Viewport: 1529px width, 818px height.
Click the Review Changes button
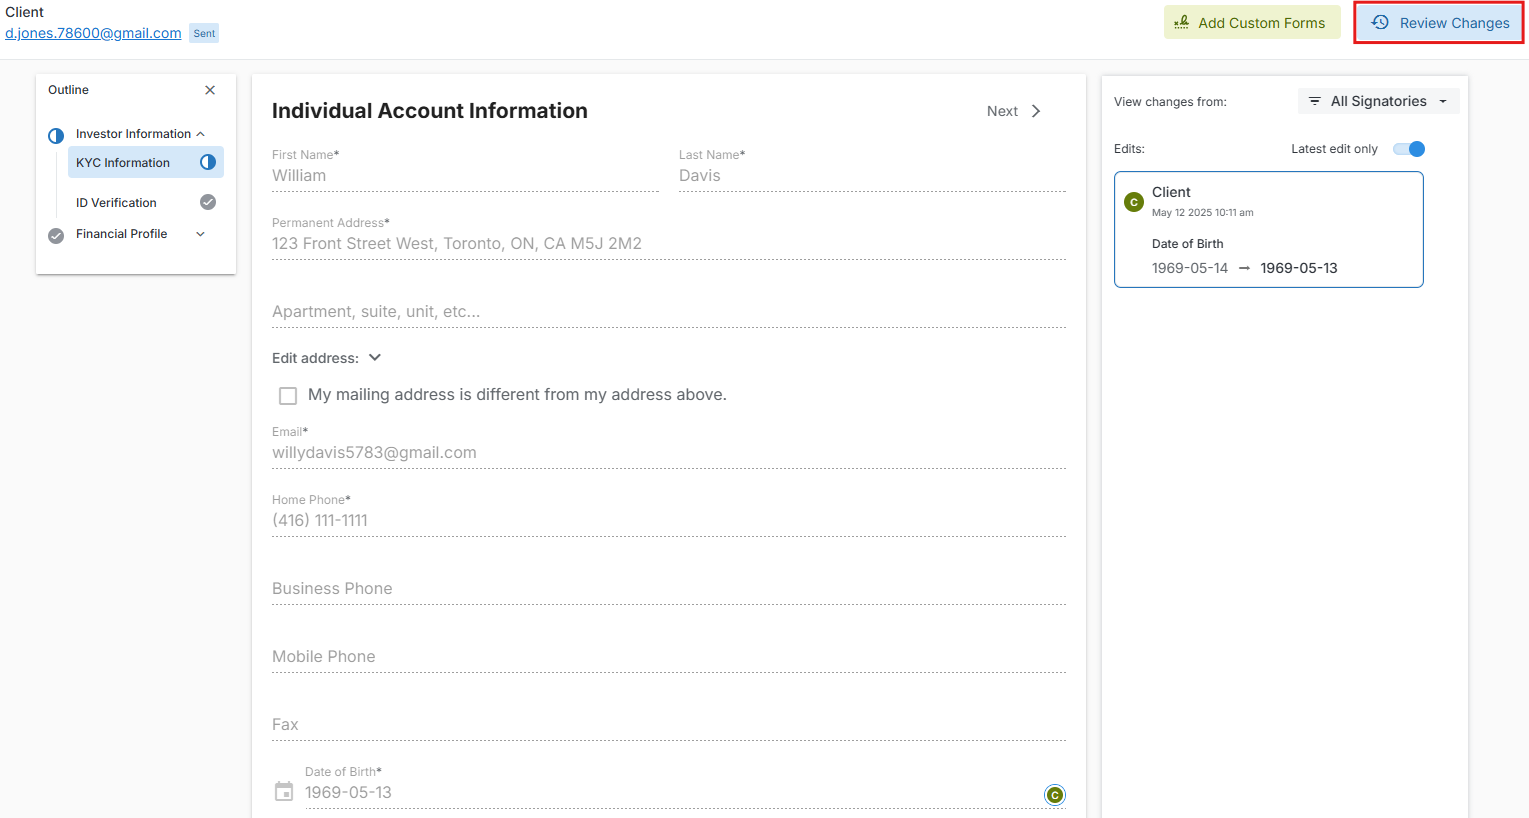pos(1439,22)
